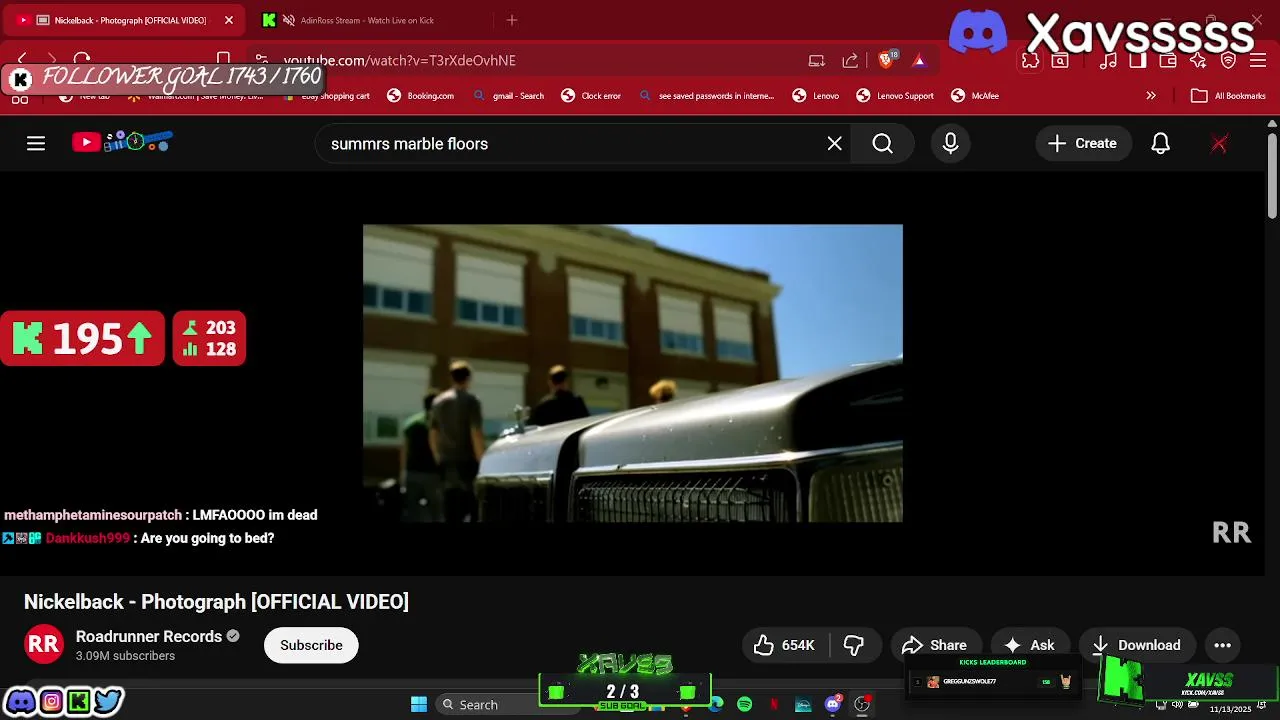Open Leo AI sparkle icon
The image size is (1280, 720).
(1198, 60)
